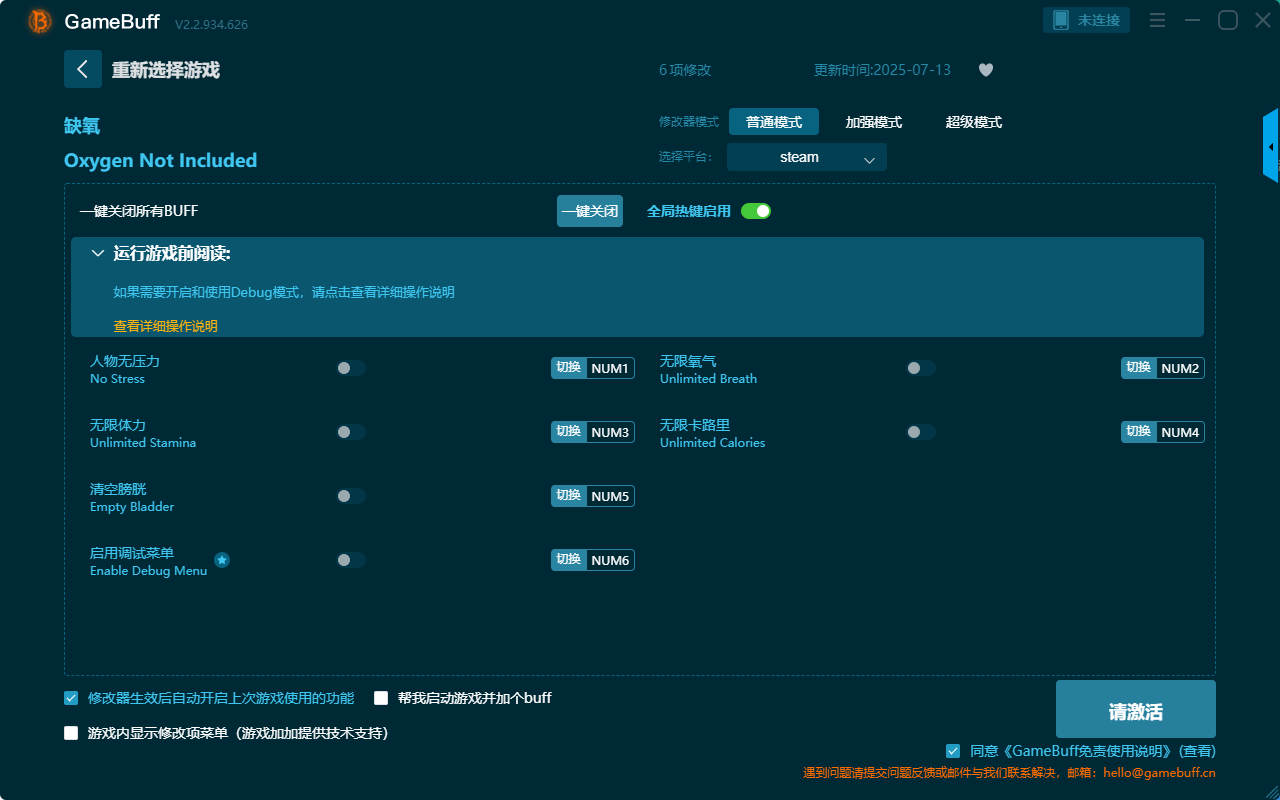Viewport: 1280px width, 800px height.
Task: Check 帮我启动游戏并加个buff option
Action: point(381,697)
